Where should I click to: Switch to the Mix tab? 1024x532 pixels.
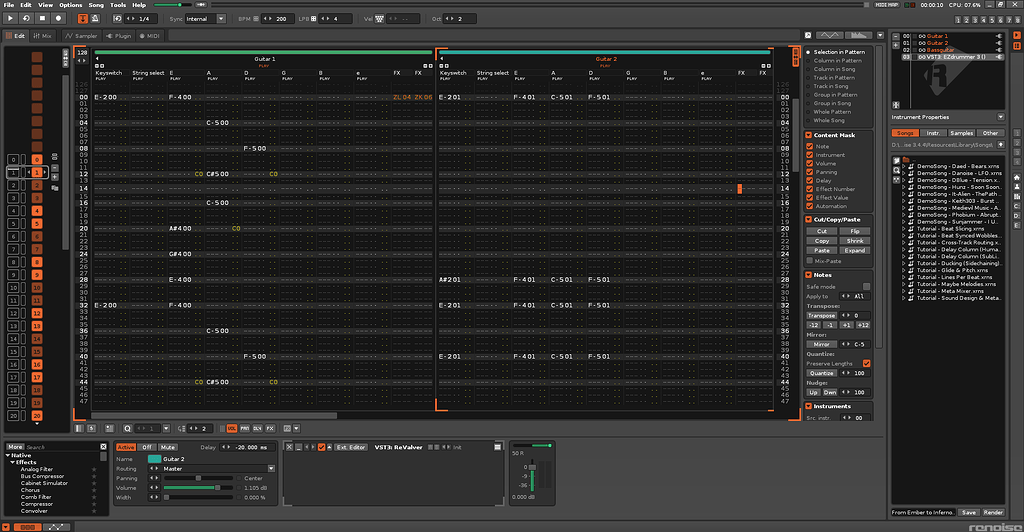tap(42, 36)
